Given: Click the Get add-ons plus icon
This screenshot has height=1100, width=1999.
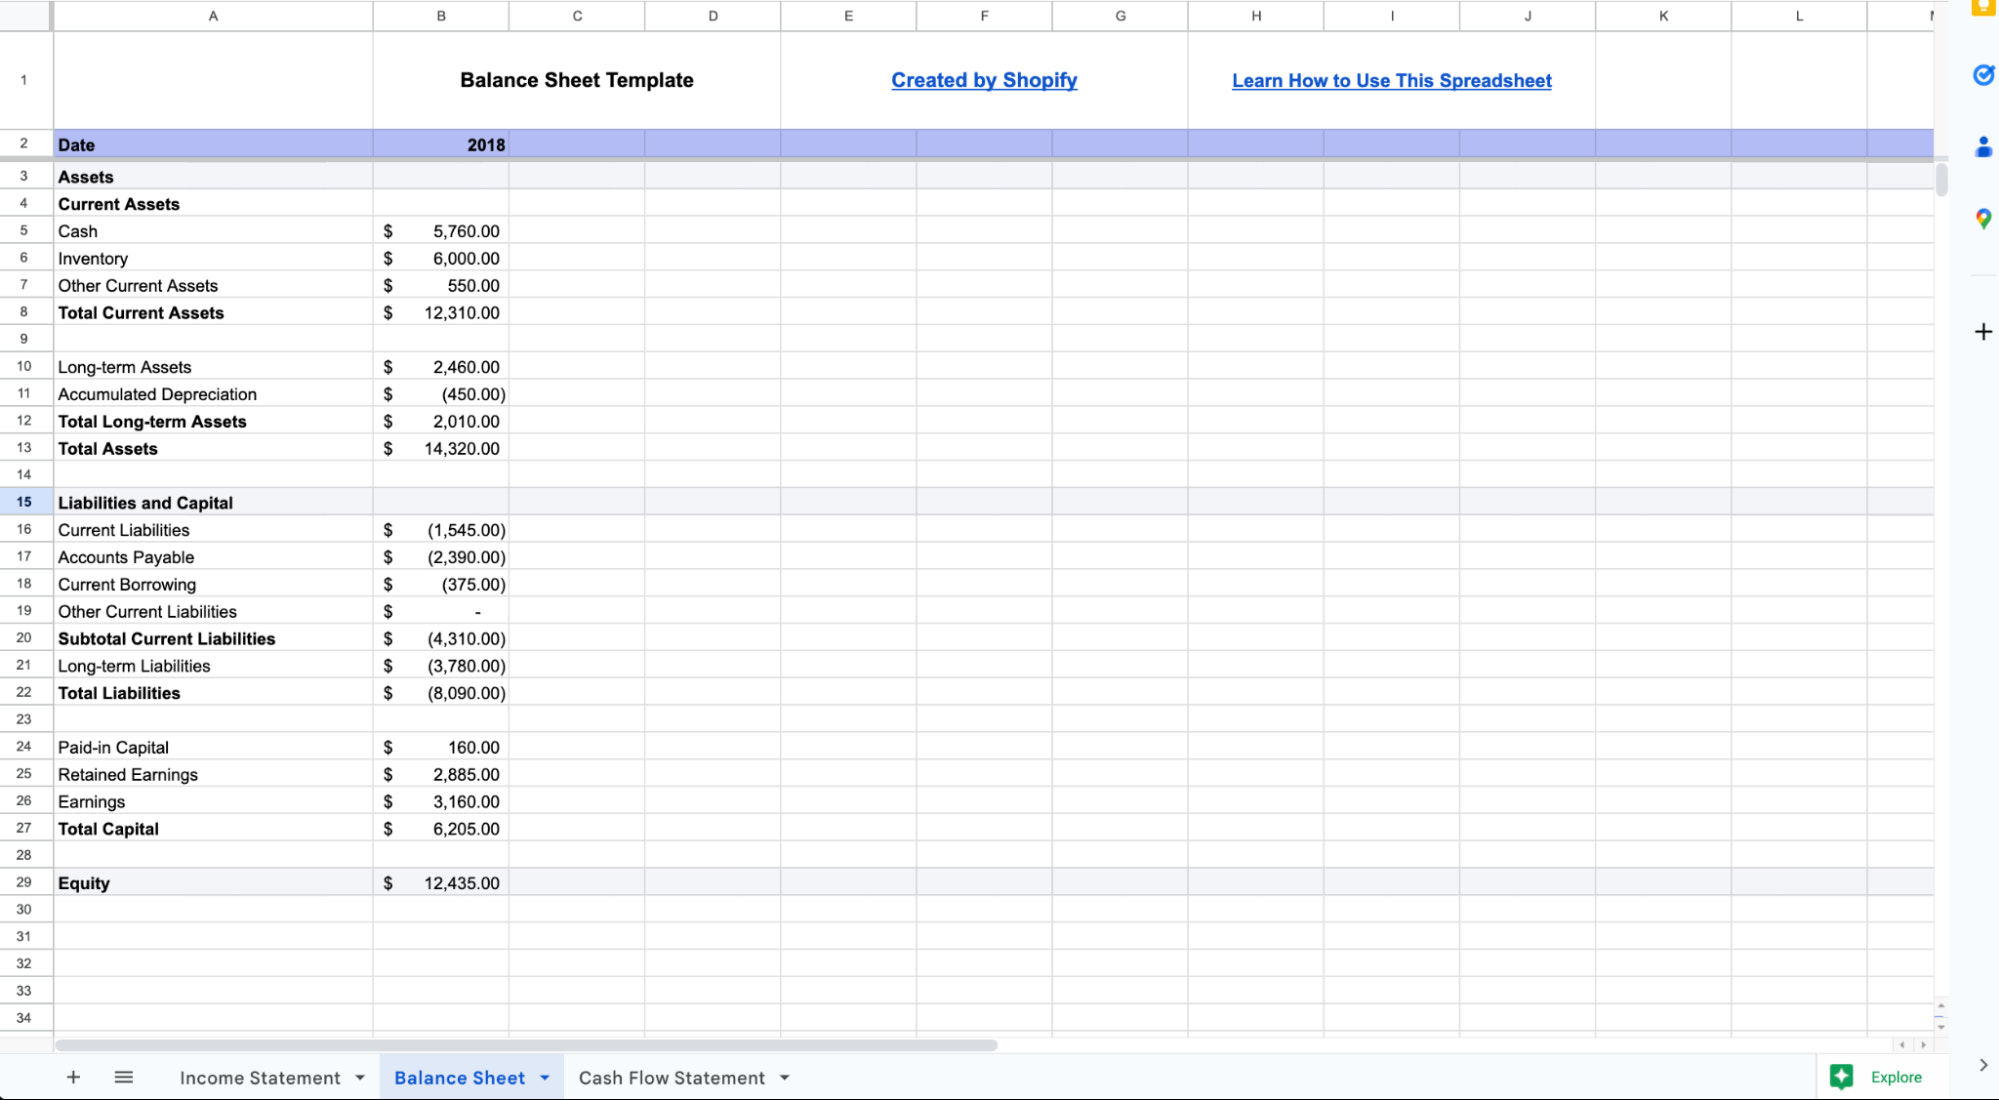Looking at the screenshot, I should (1983, 331).
